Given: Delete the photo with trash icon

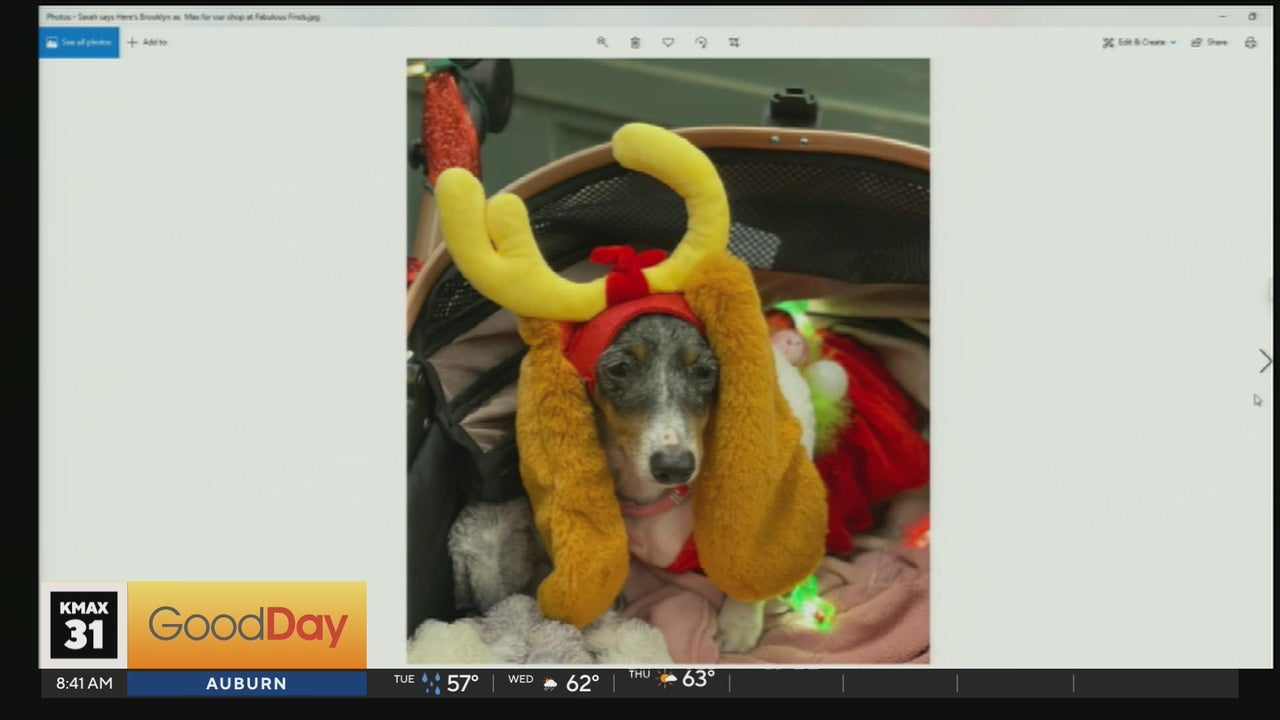Looking at the screenshot, I should 635,42.
